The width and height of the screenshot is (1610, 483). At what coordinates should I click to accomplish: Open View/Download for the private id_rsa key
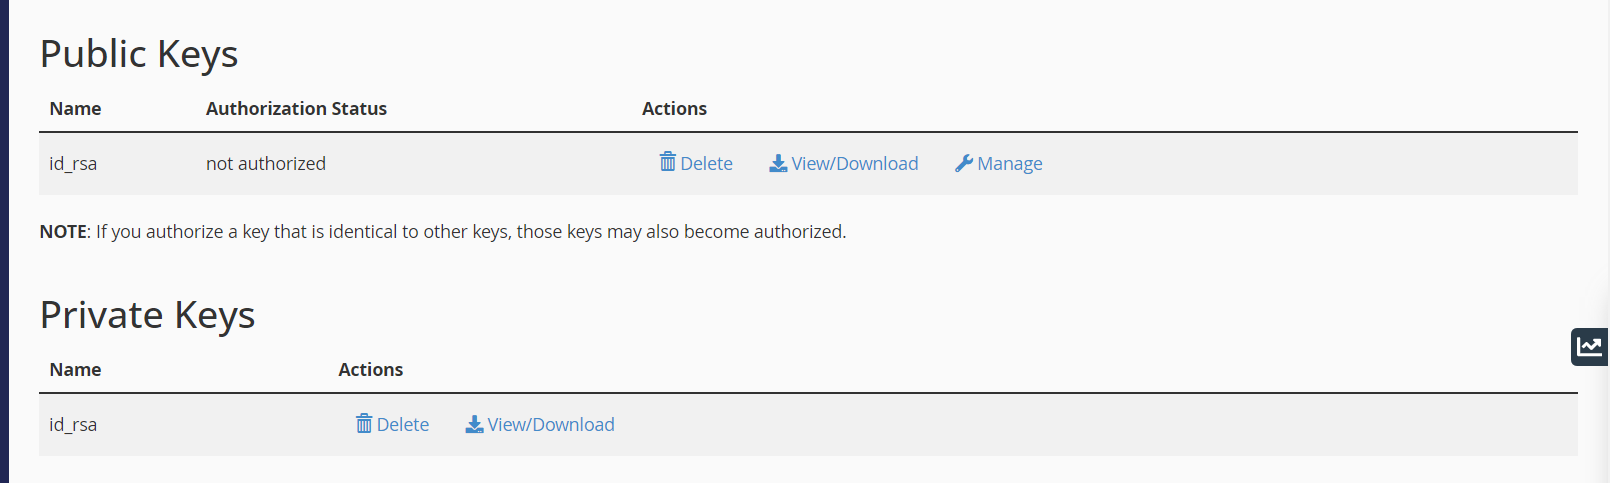tap(540, 424)
